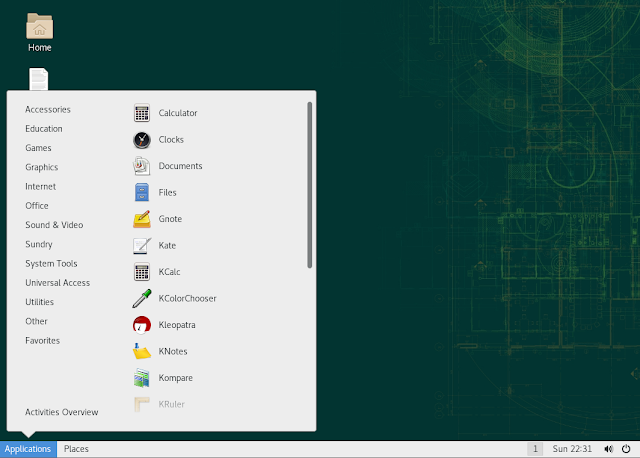The width and height of the screenshot is (640, 458).
Task: Select the Games category
Action: [38, 148]
